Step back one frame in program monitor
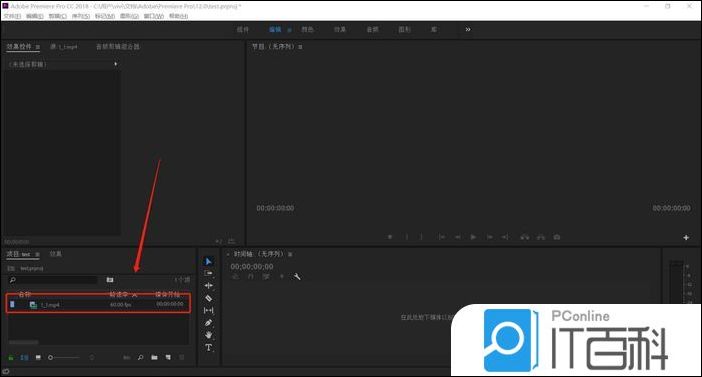This screenshot has height=377, width=702. pyautogui.click(x=458, y=237)
